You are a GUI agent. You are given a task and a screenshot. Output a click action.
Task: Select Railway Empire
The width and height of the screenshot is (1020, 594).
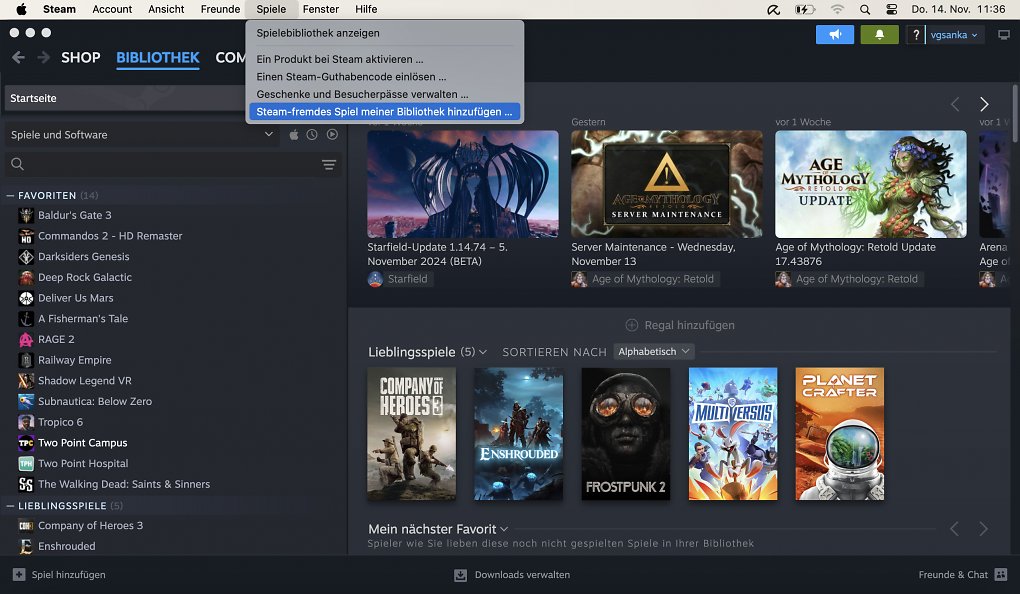pos(74,360)
